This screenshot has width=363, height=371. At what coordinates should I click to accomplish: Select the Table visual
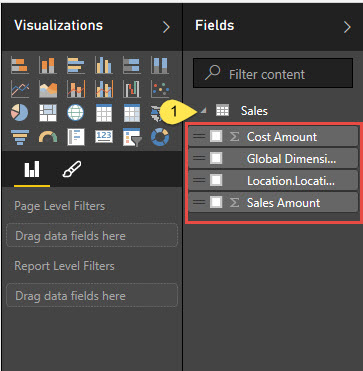click(x=104, y=113)
